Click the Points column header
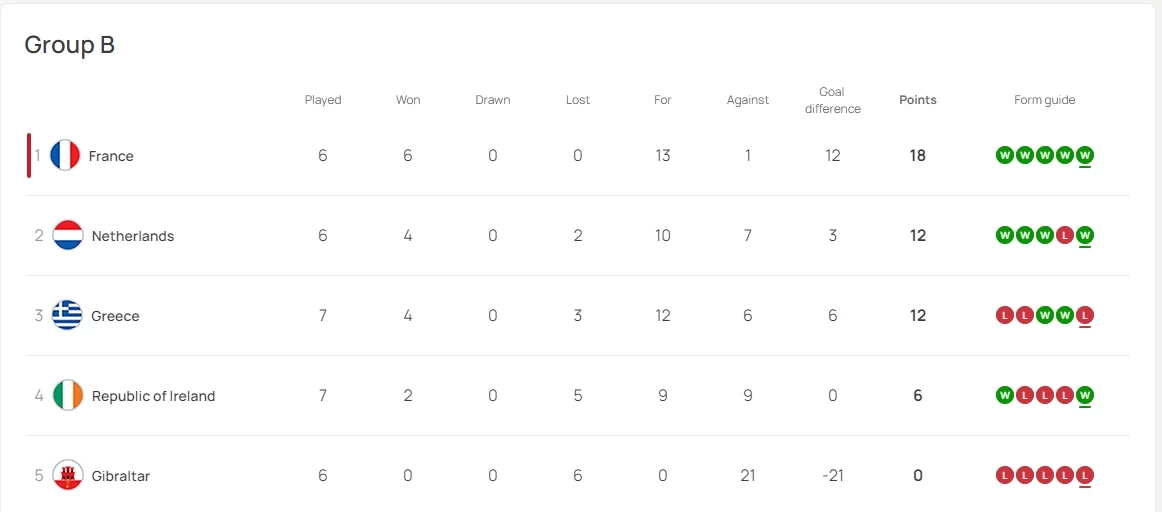The height and width of the screenshot is (512, 1162). [x=918, y=100]
